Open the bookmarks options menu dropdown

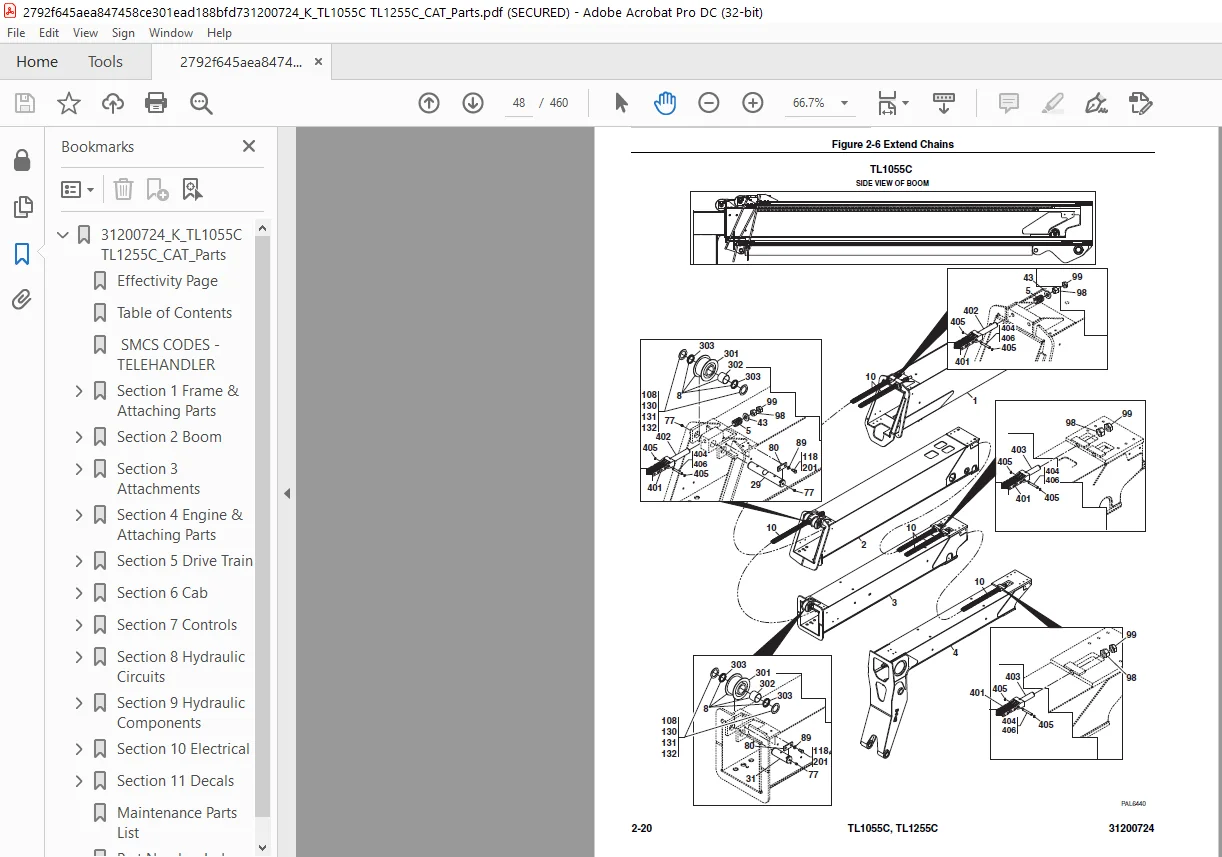click(78, 189)
